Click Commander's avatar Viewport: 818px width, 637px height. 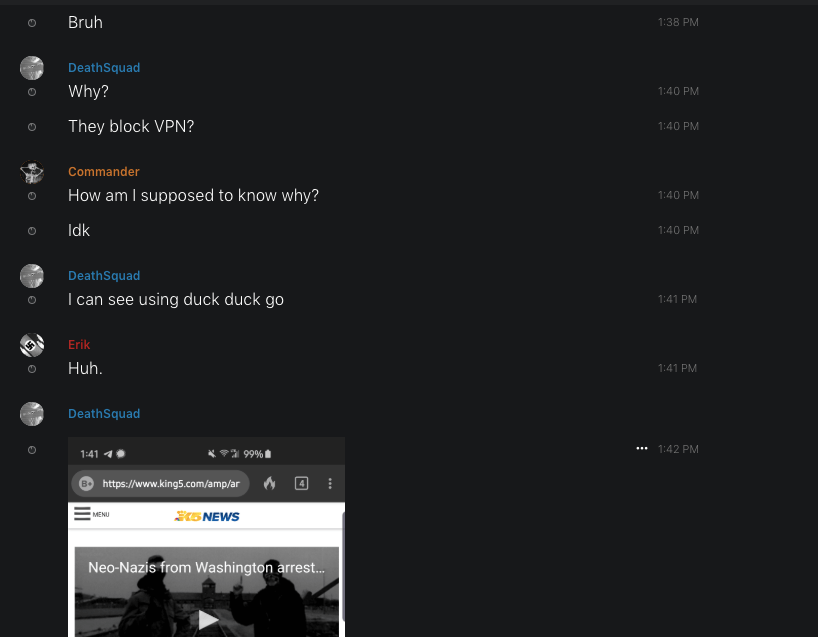point(32,172)
